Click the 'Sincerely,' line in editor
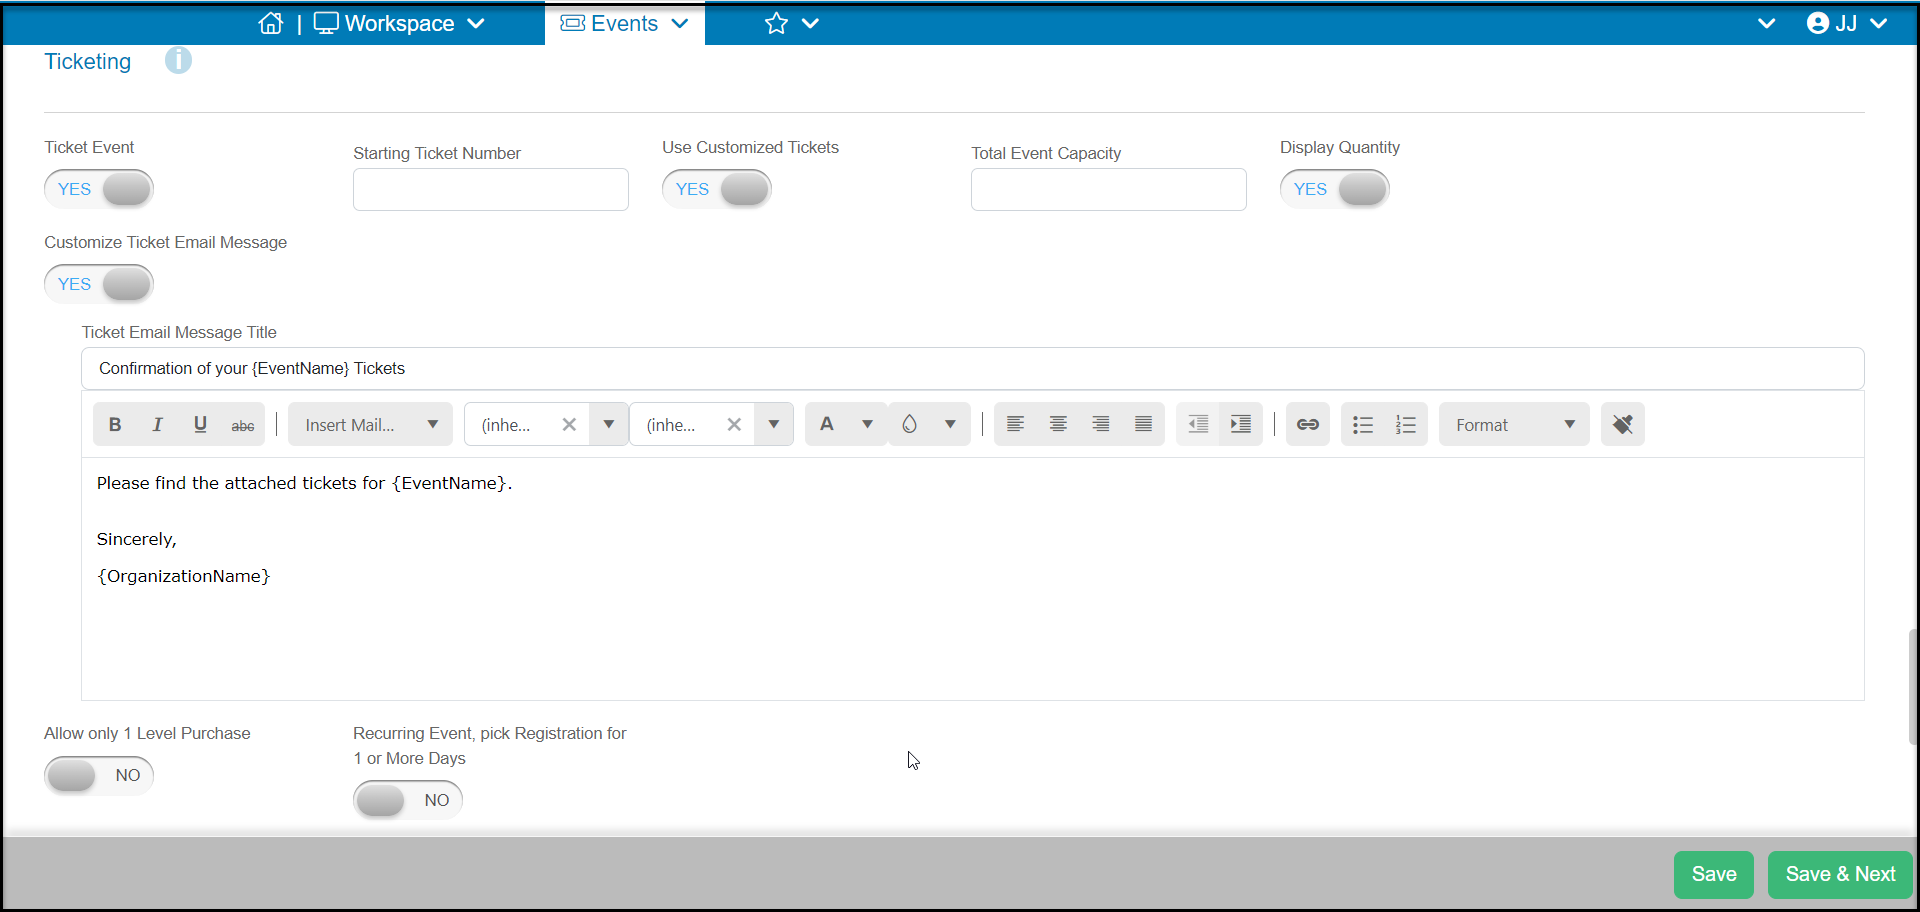Image resolution: width=1920 pixels, height=912 pixels. [x=137, y=539]
